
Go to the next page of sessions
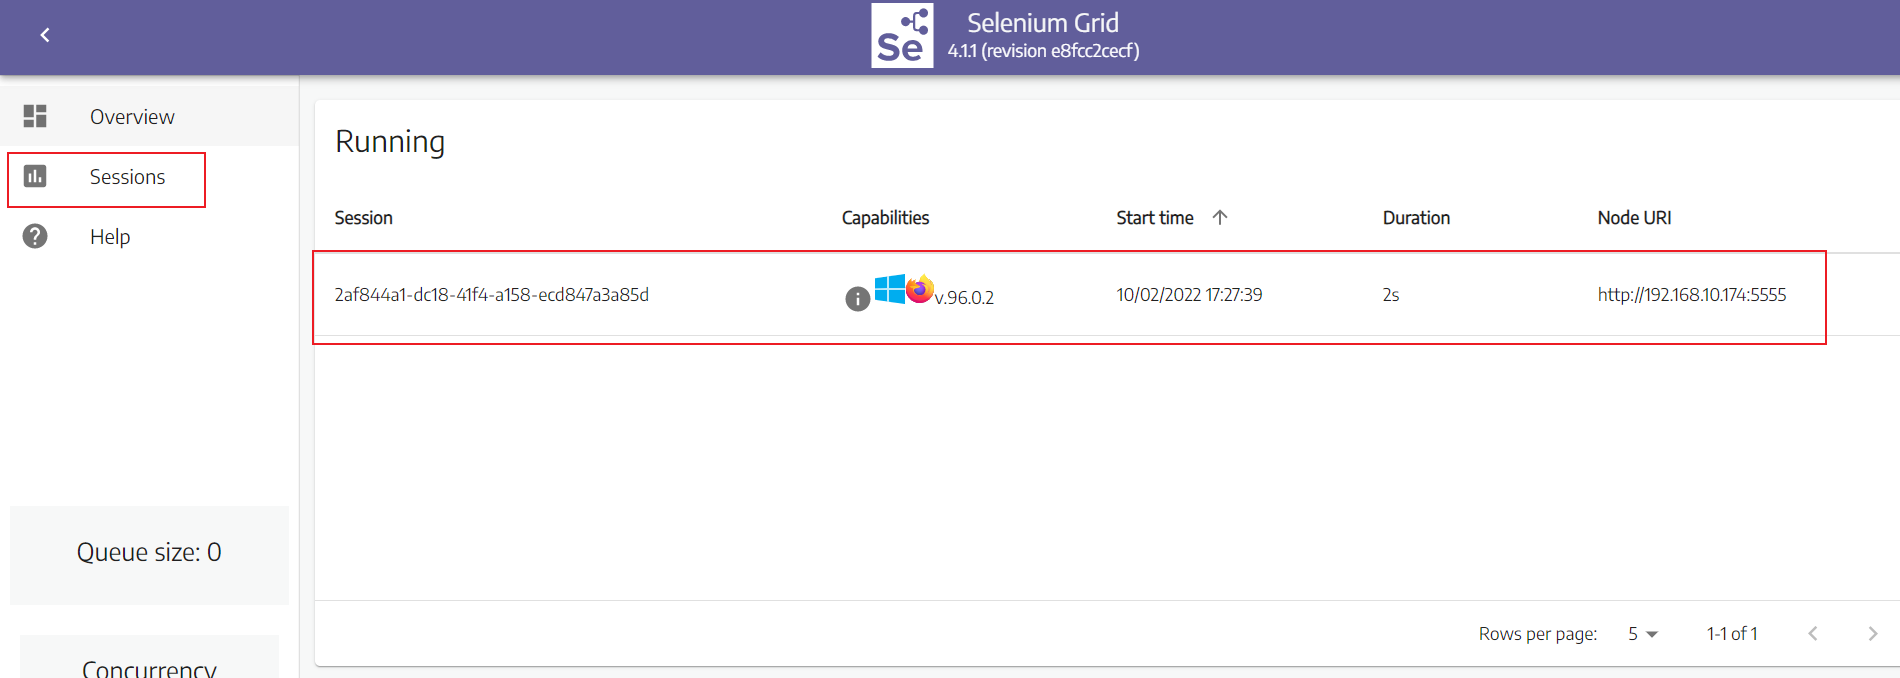[x=1872, y=633]
